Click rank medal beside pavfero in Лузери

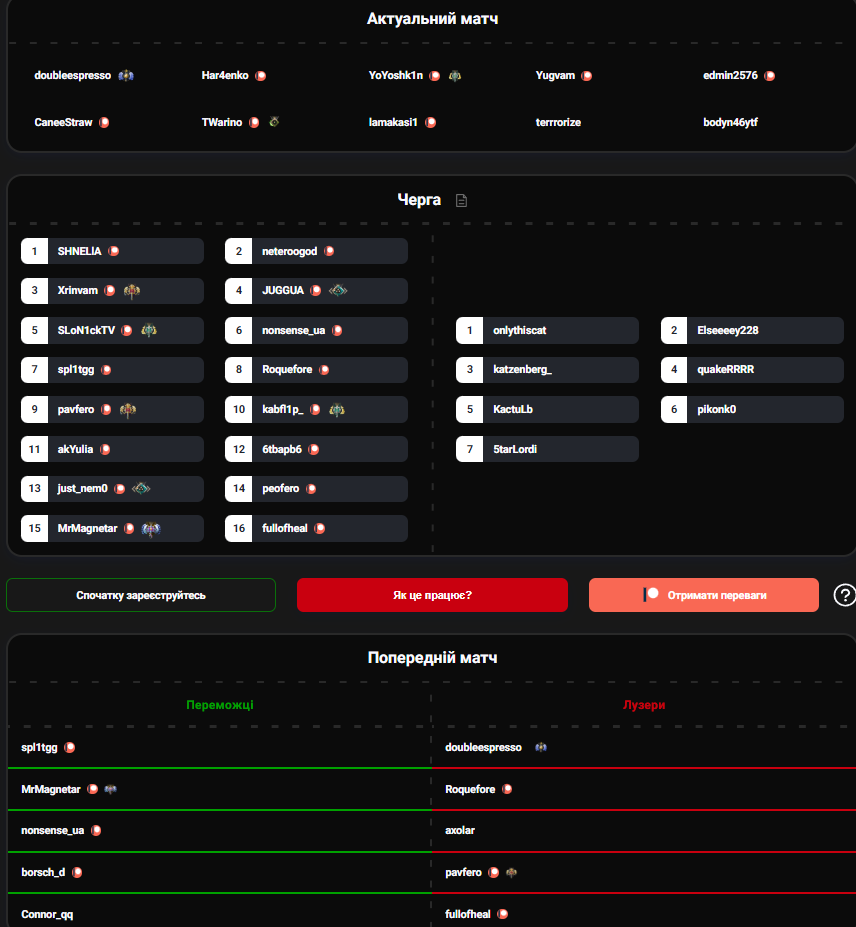tap(512, 873)
